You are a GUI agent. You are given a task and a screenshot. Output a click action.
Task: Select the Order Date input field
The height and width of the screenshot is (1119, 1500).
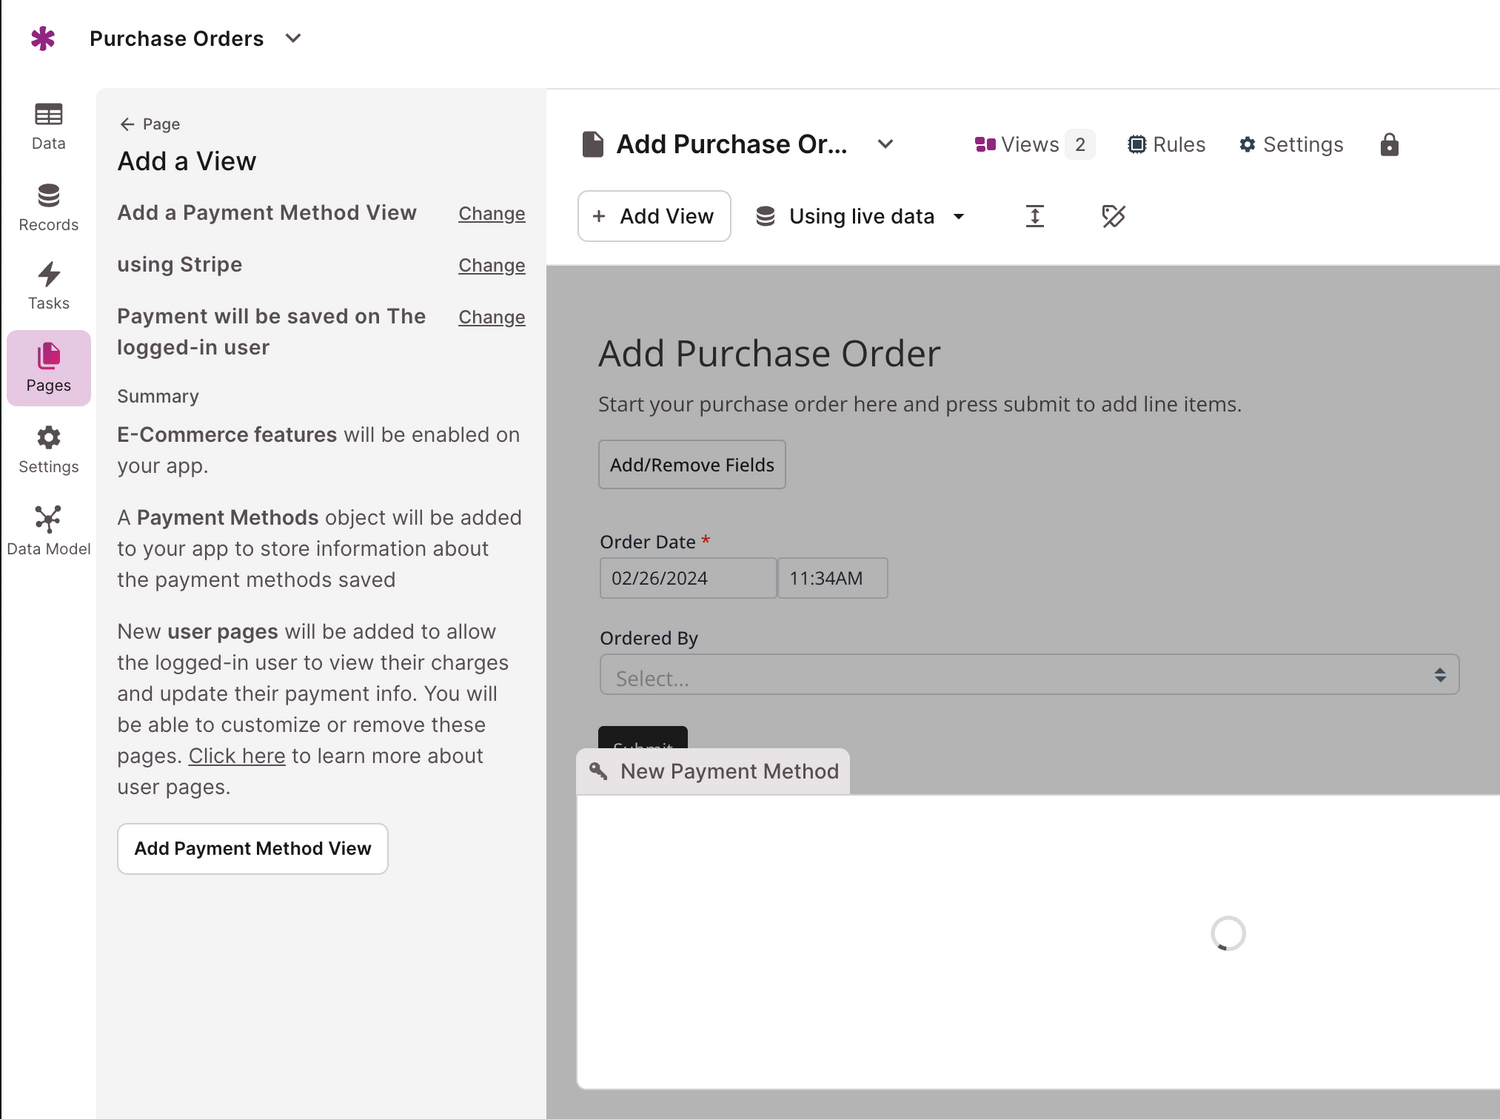tap(687, 577)
